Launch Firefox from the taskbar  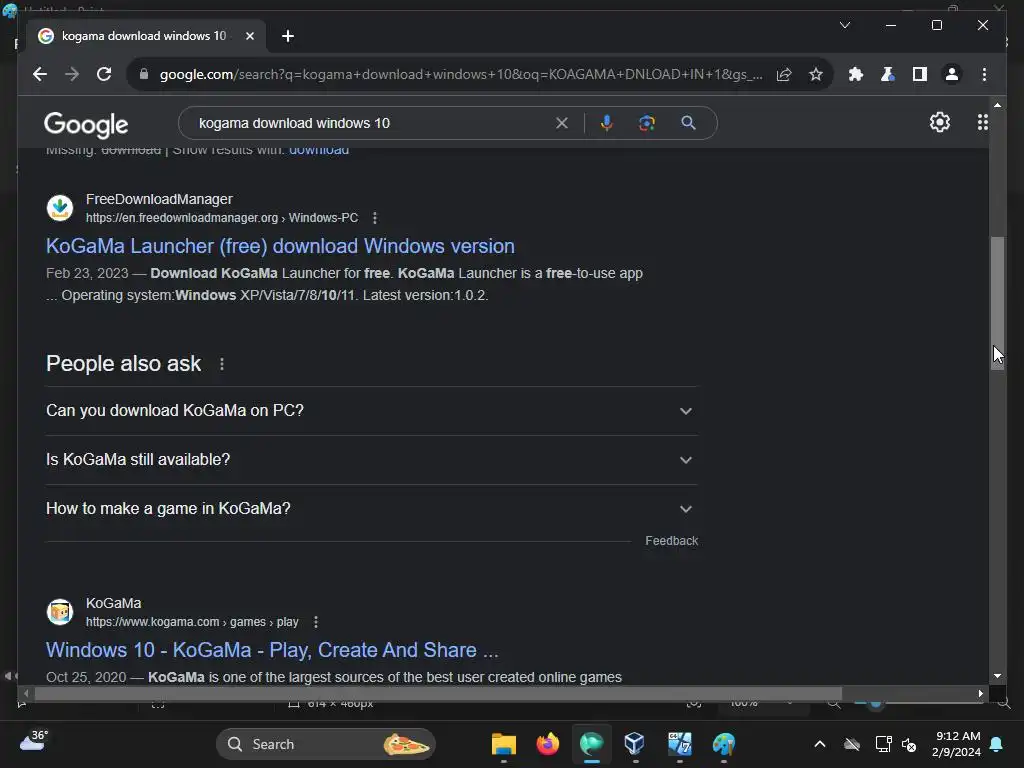click(x=547, y=744)
